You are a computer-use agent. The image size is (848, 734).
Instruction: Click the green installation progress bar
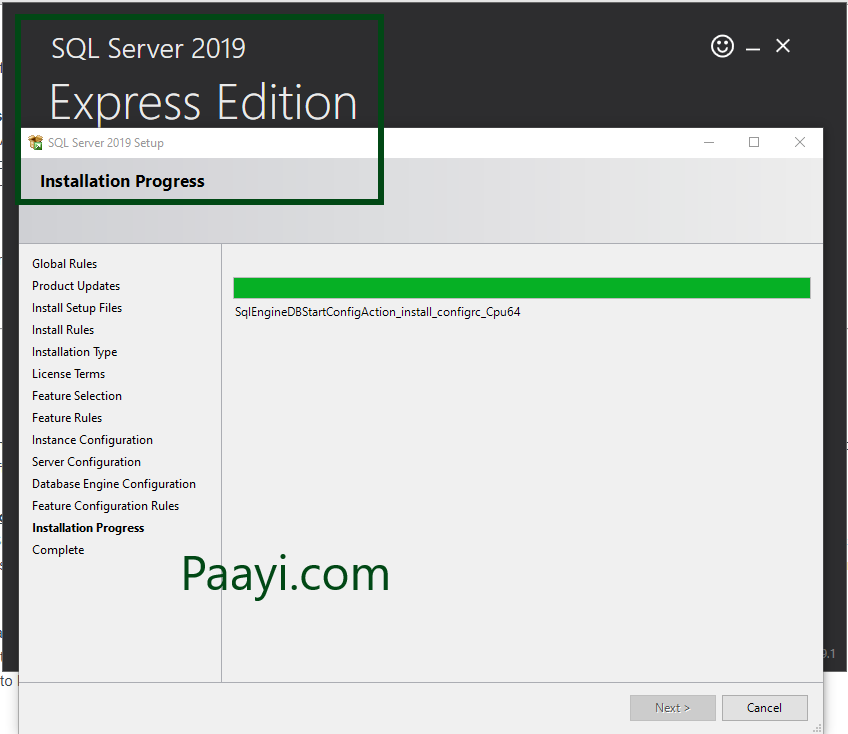coord(521,286)
